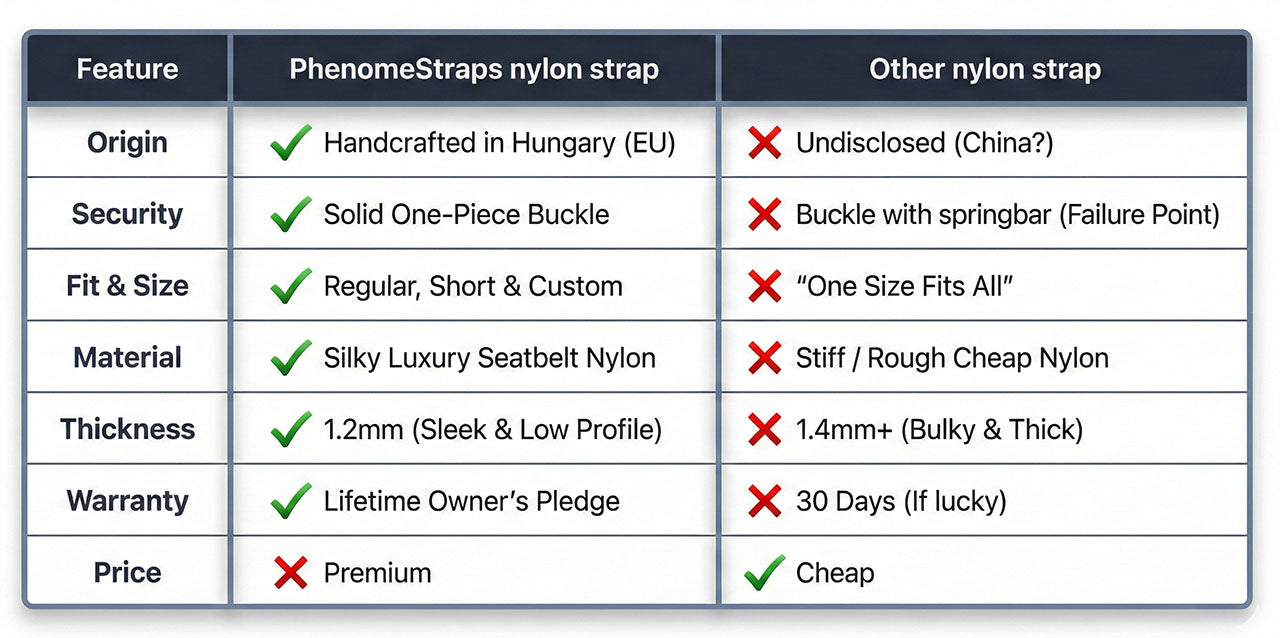This screenshot has height=638, width=1280.
Task: Click the 1.4mm+ (Bulky & Thick) text
Action: tap(939, 429)
